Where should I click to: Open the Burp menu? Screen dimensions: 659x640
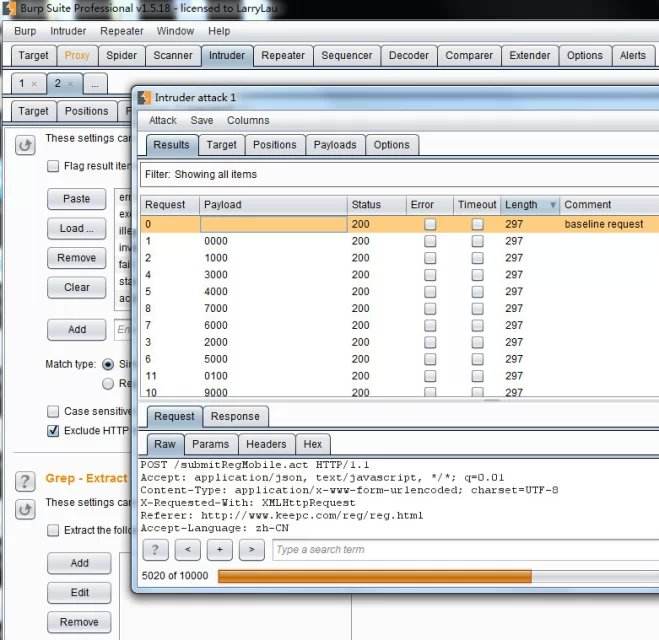[25, 31]
